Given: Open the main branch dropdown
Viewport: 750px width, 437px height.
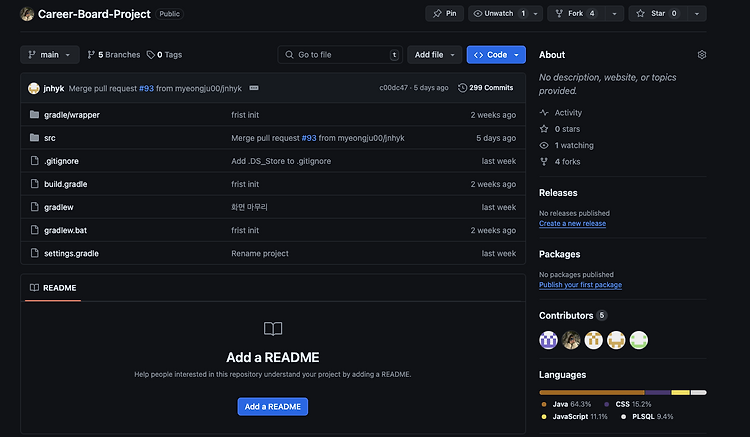Looking at the screenshot, I should [50, 55].
